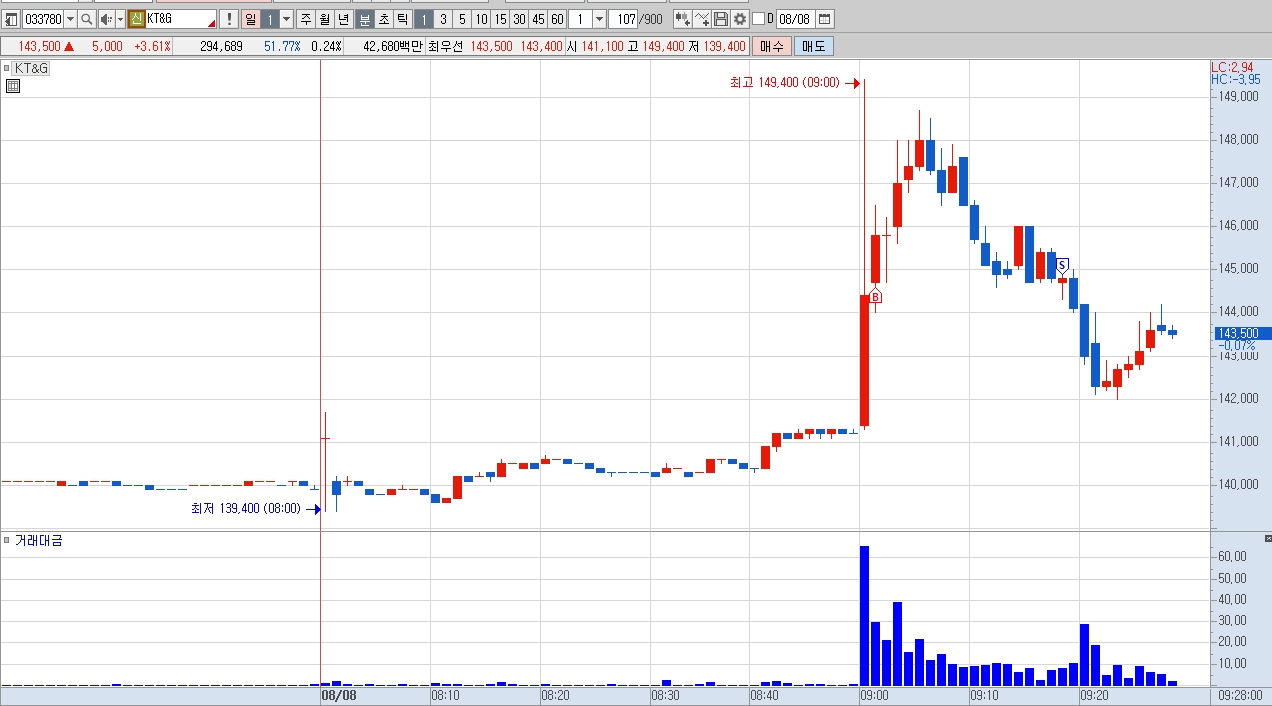Select the 60 minute interval tab
This screenshot has height=706, width=1272.
point(557,19)
